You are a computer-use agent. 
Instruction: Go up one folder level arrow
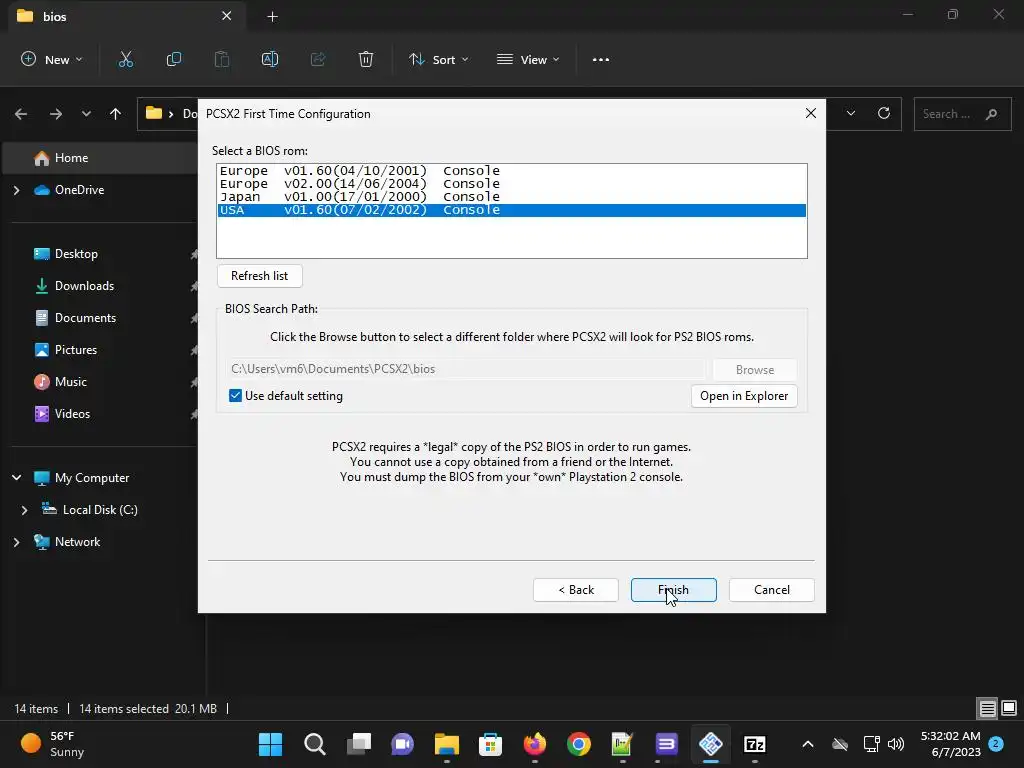pos(116,114)
